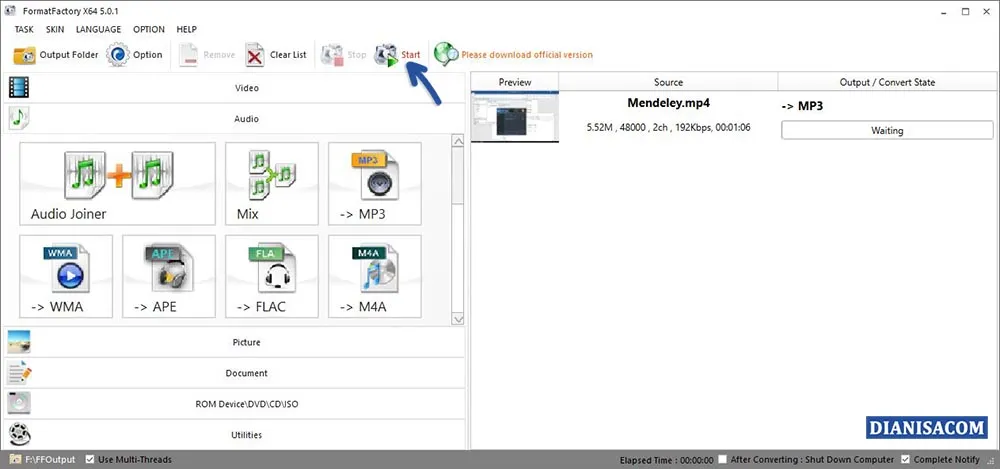Screen dimensions: 1000x469
Task: Click the Stop conversion icon
Action: [x=332, y=55]
